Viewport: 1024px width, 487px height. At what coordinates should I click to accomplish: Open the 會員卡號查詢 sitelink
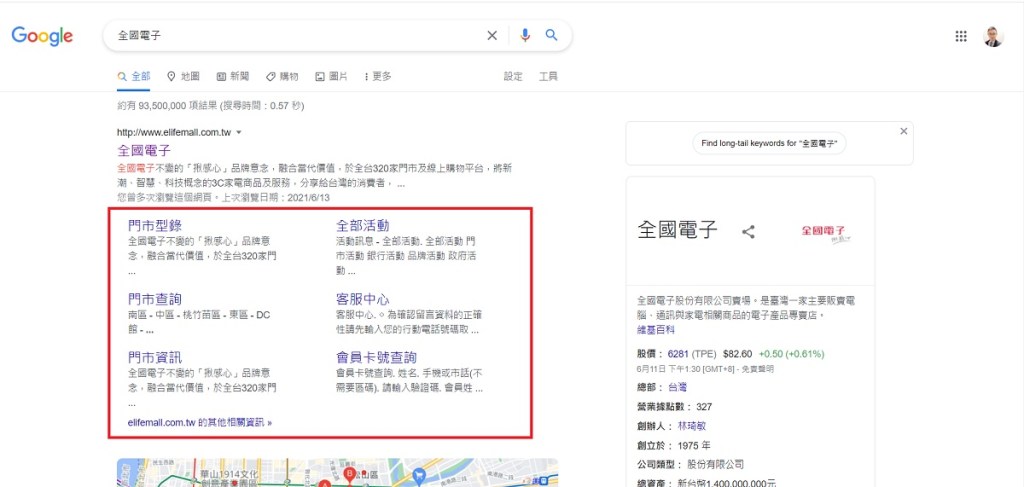click(376, 358)
